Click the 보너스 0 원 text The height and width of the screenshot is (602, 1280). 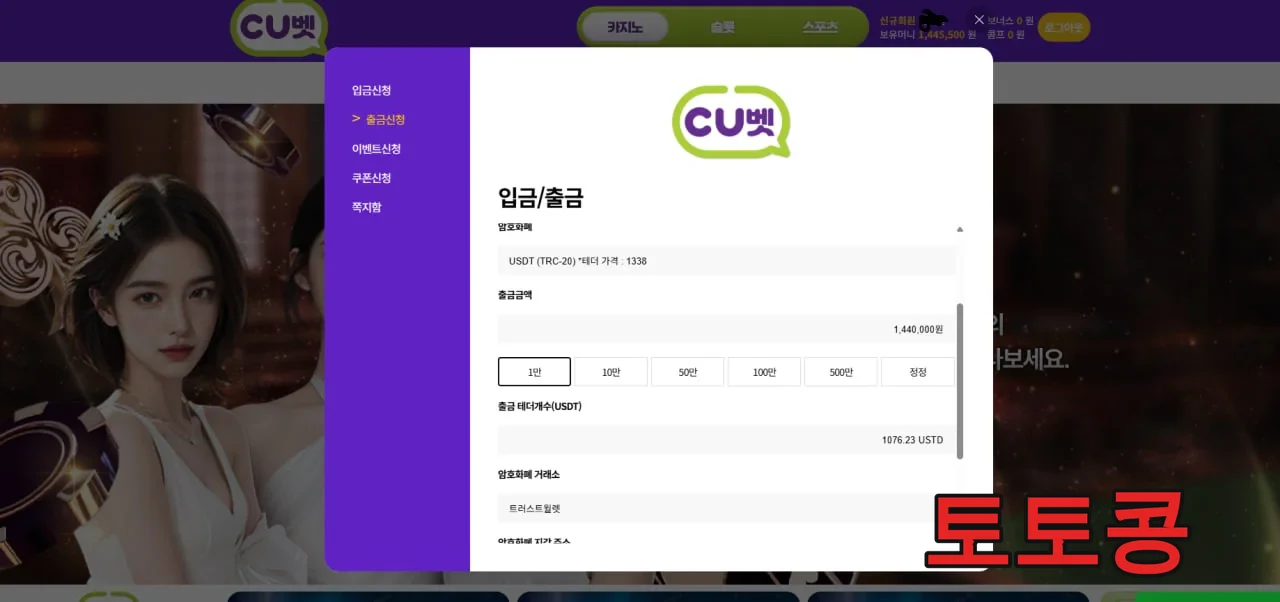1009,20
